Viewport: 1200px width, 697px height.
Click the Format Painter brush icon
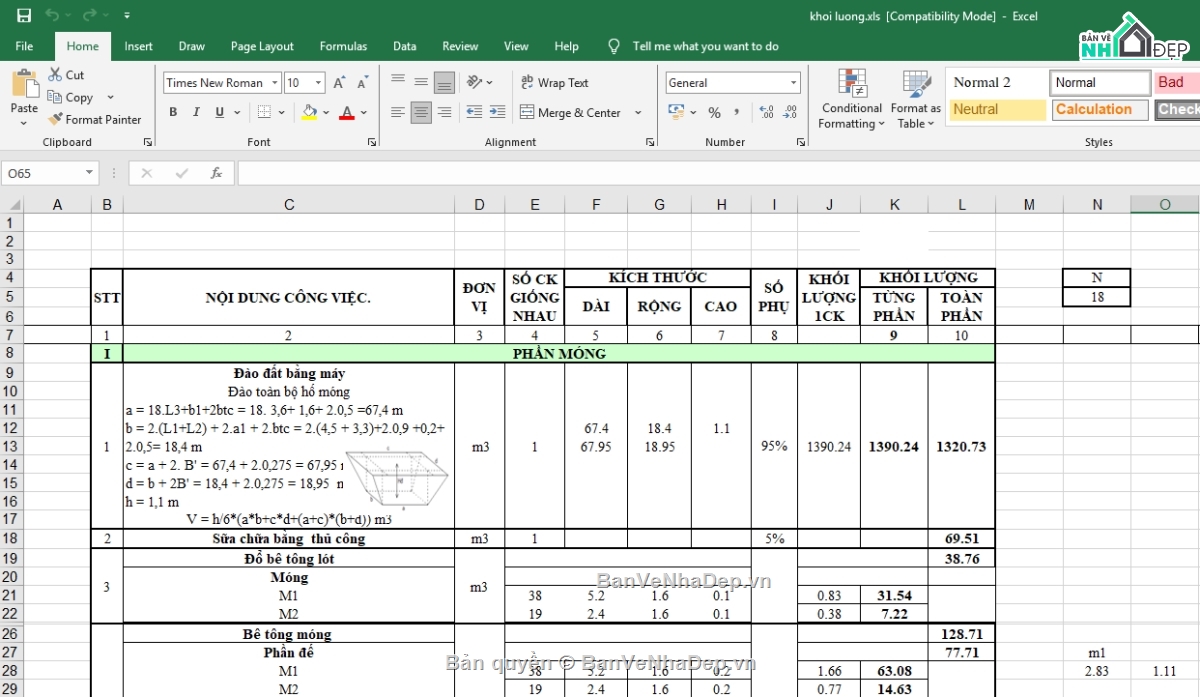(56, 119)
